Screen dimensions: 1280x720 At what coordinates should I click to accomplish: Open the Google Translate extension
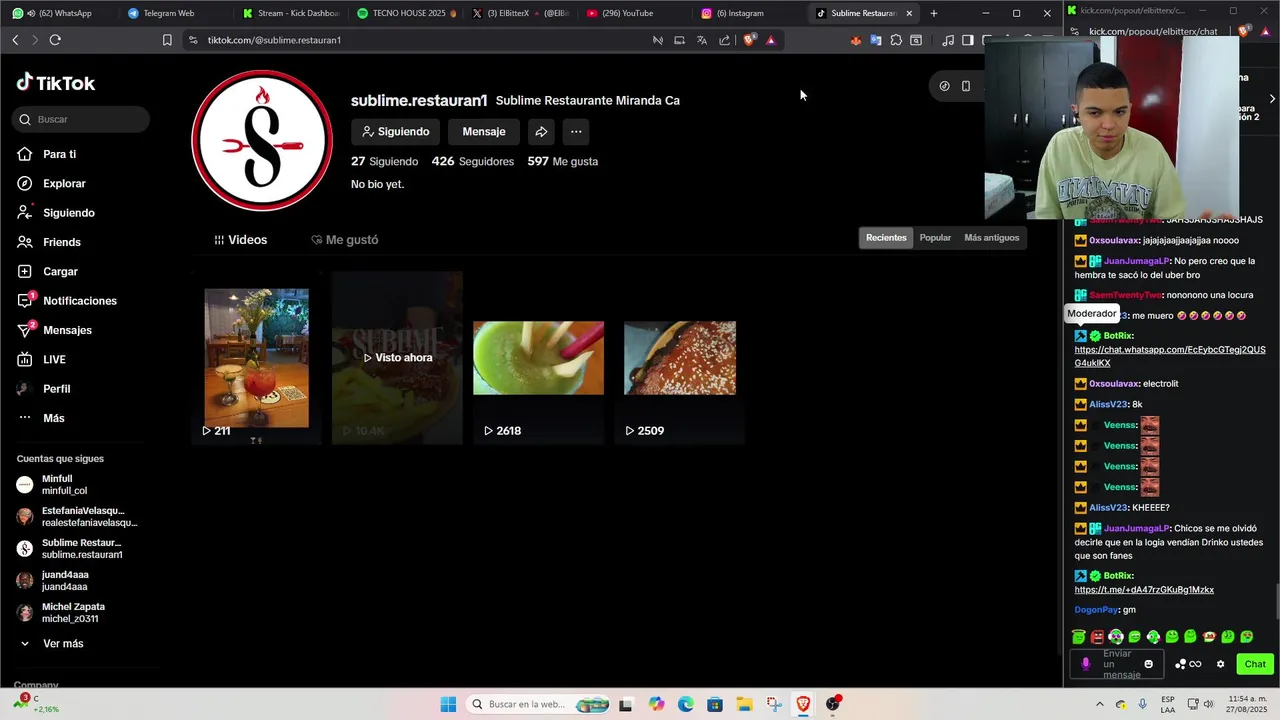coord(876,40)
